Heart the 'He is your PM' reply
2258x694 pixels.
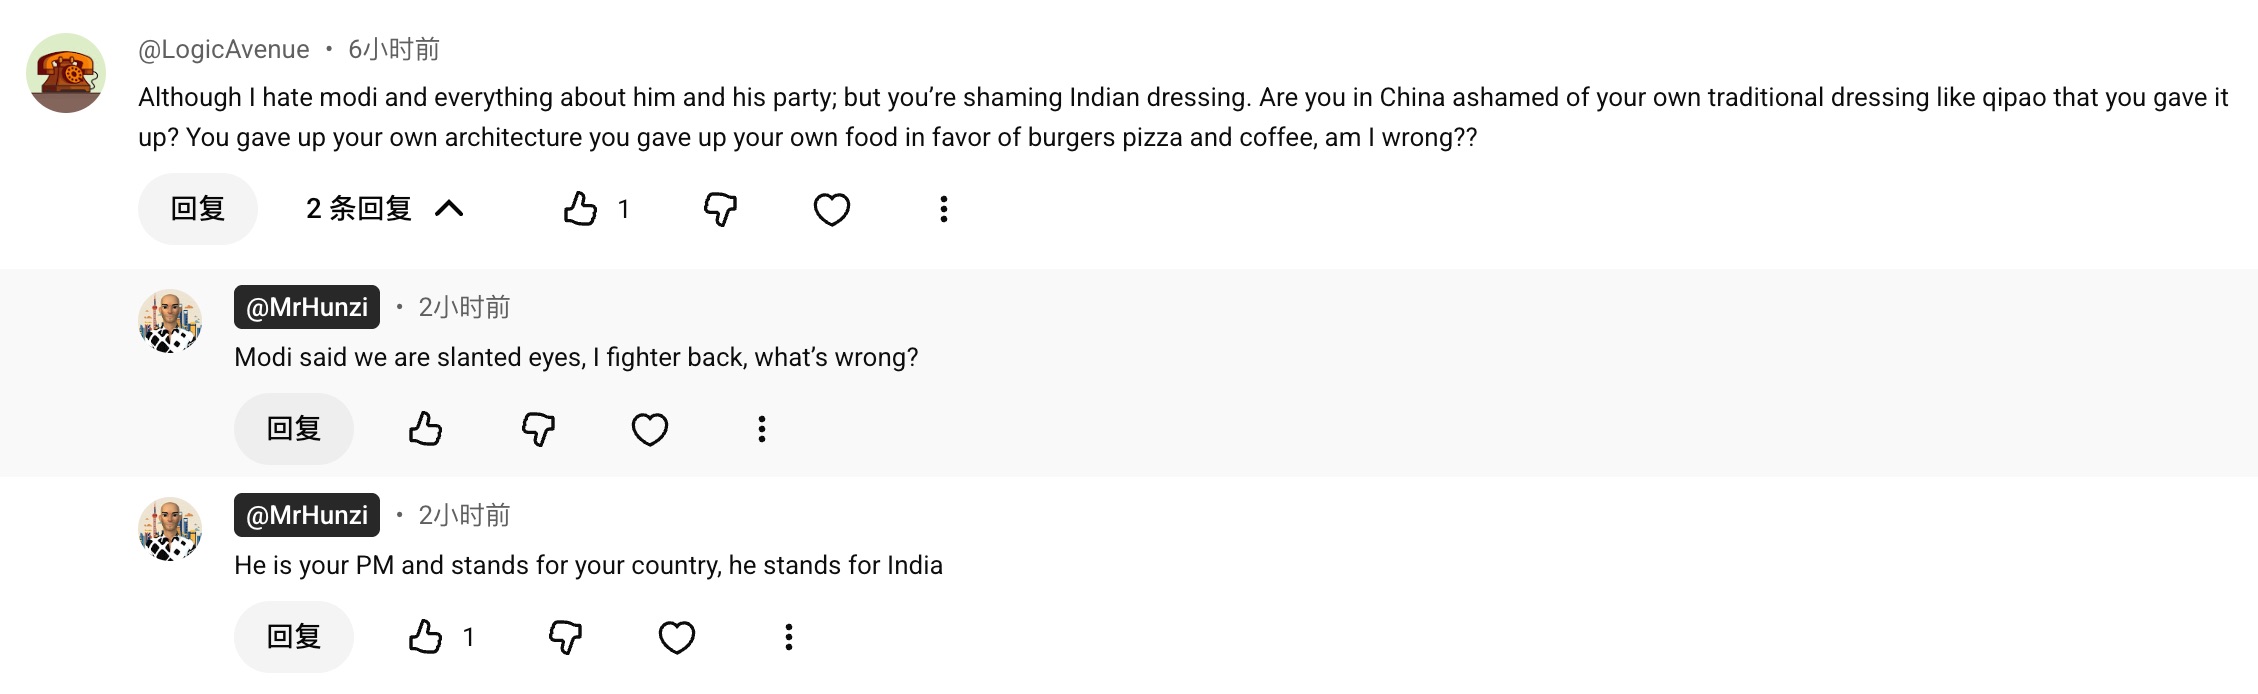coord(676,637)
